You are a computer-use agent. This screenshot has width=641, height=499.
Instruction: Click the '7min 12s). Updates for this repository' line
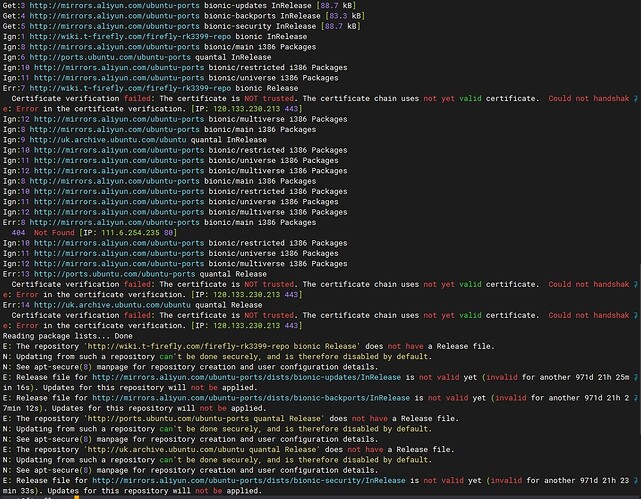click(x=134, y=408)
